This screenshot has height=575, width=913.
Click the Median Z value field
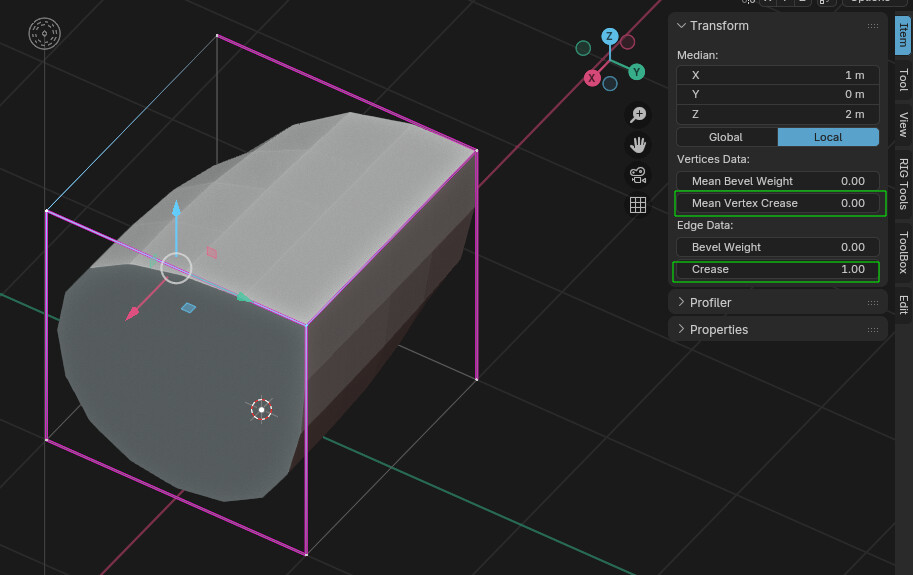point(777,114)
